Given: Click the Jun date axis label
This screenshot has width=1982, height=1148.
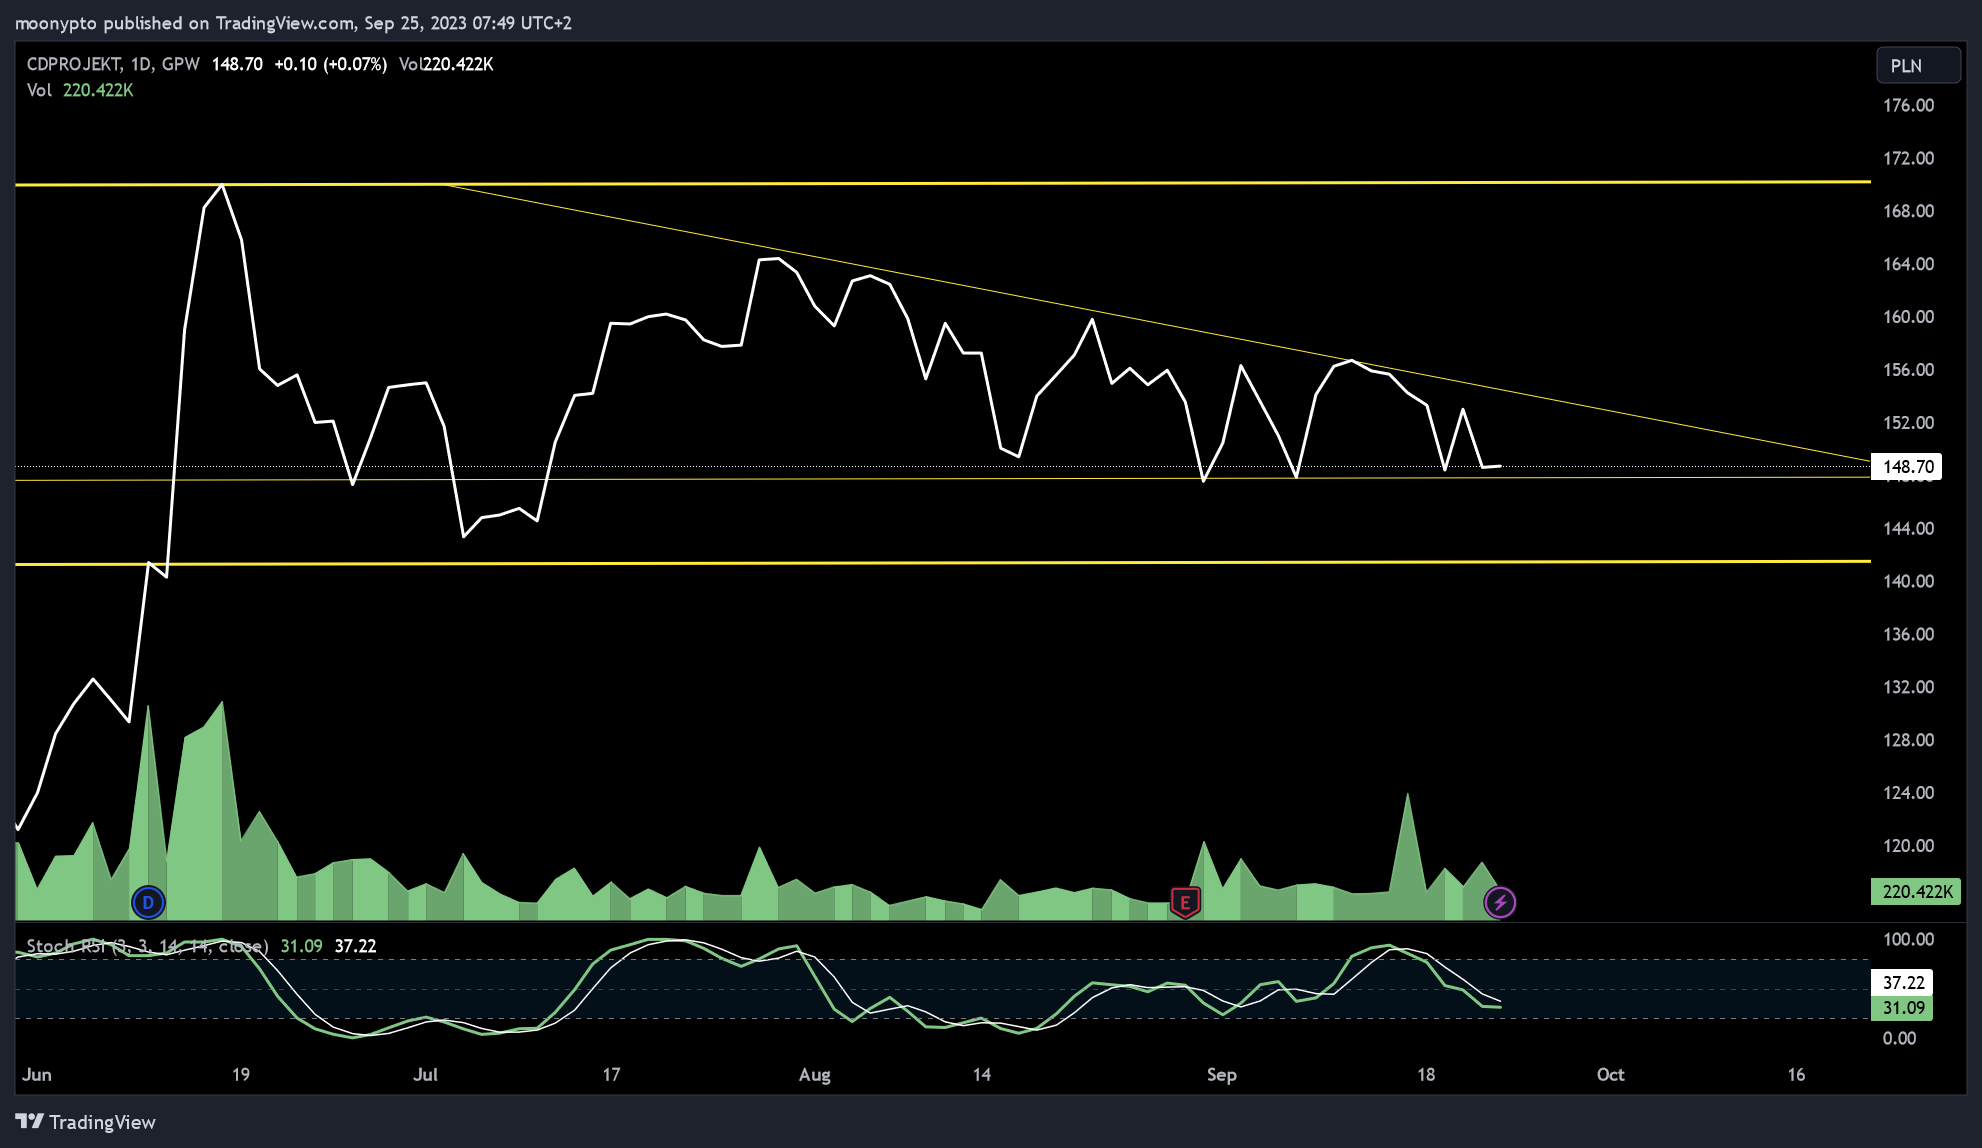Looking at the screenshot, I should (x=37, y=1074).
